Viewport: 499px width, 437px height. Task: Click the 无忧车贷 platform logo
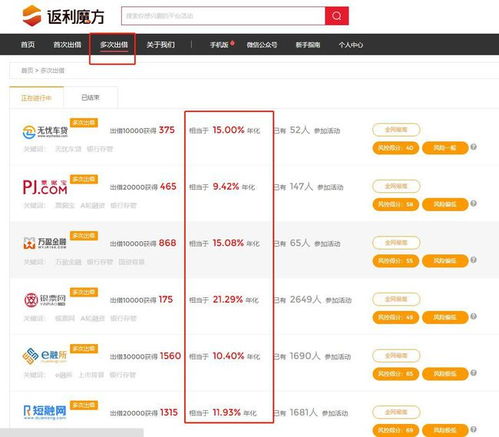click(x=45, y=132)
